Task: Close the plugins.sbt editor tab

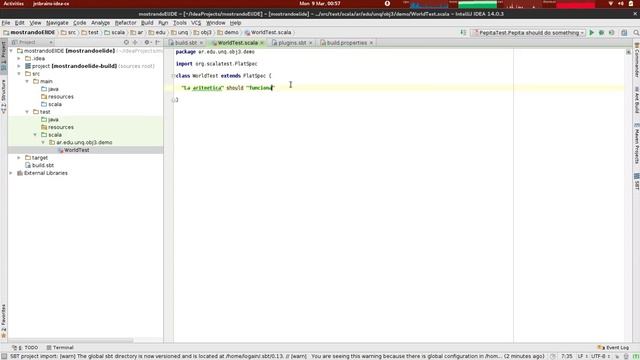Action: tap(311, 43)
